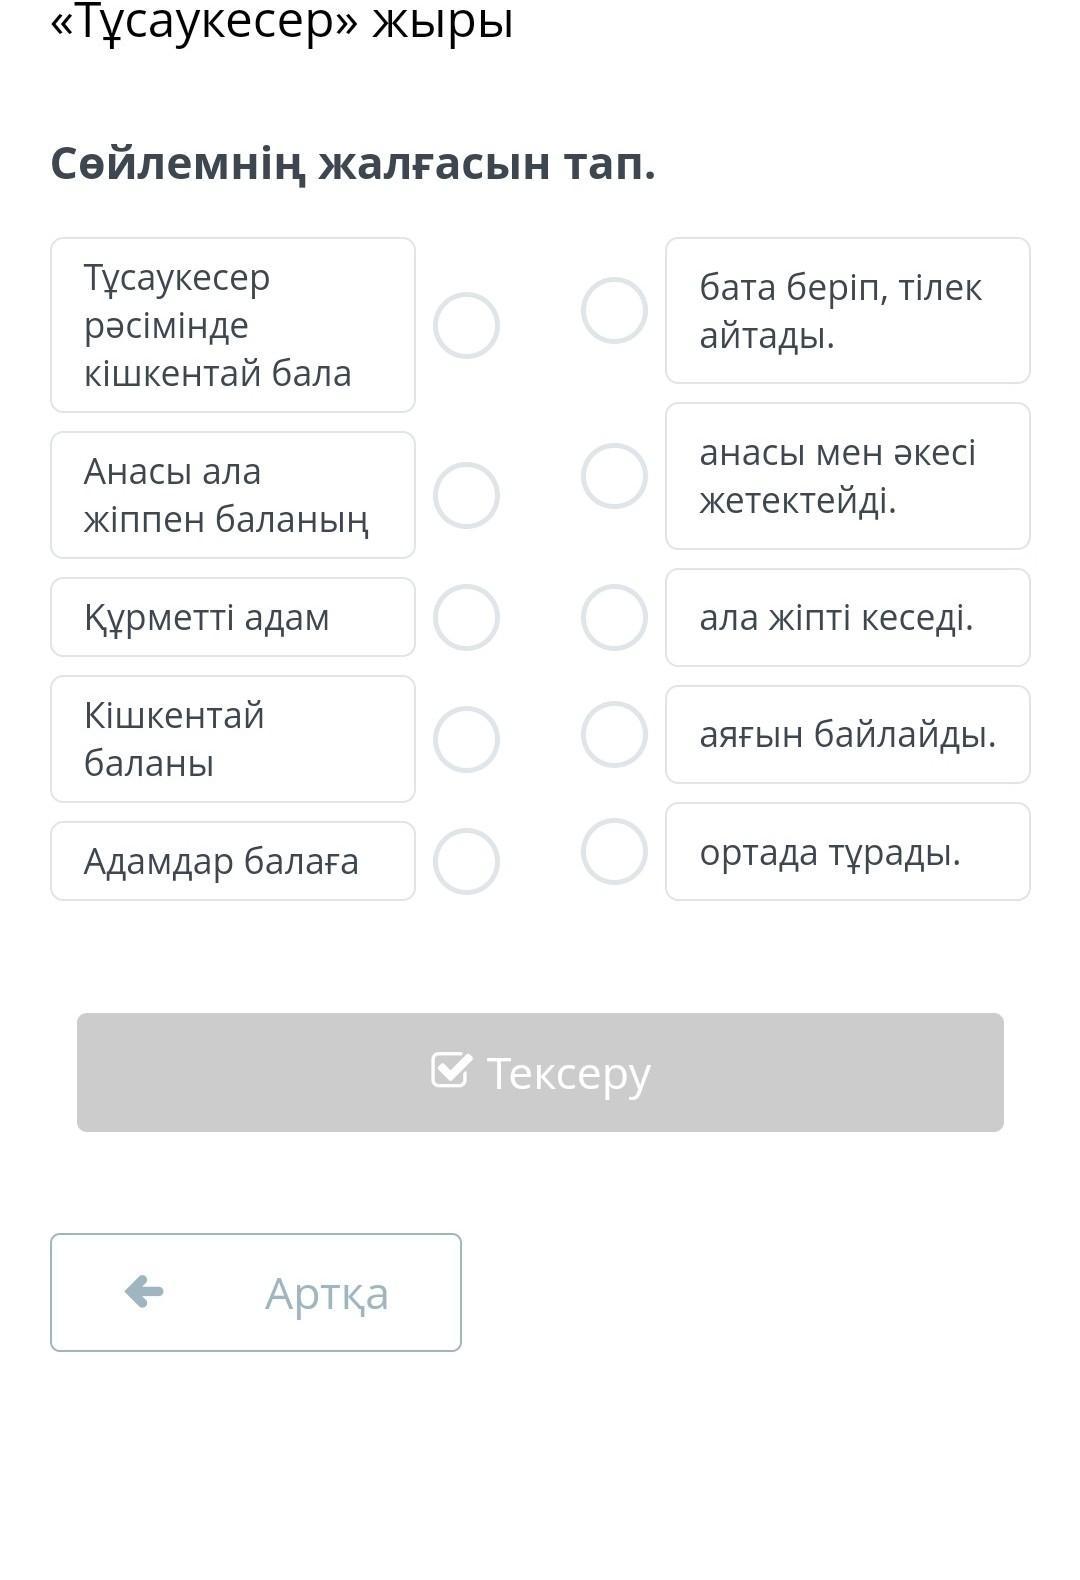The image size is (1080, 1580).
Task: Click the 'Кішкентай баланы' card
Action: (x=233, y=739)
